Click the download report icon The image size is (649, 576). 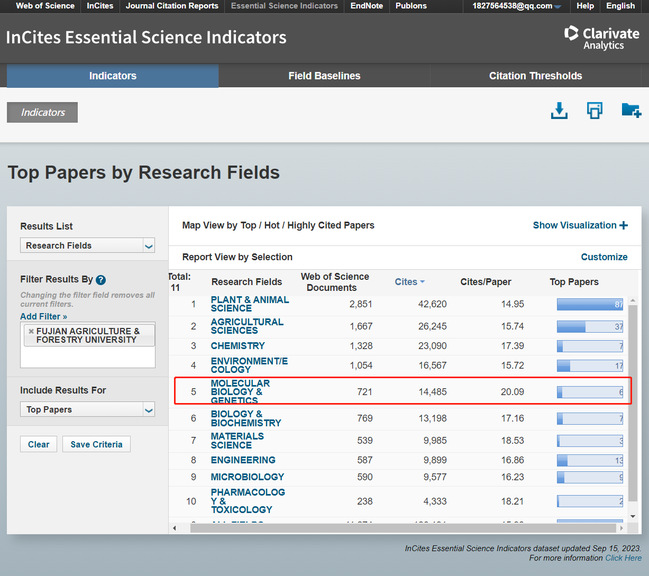tap(559, 111)
